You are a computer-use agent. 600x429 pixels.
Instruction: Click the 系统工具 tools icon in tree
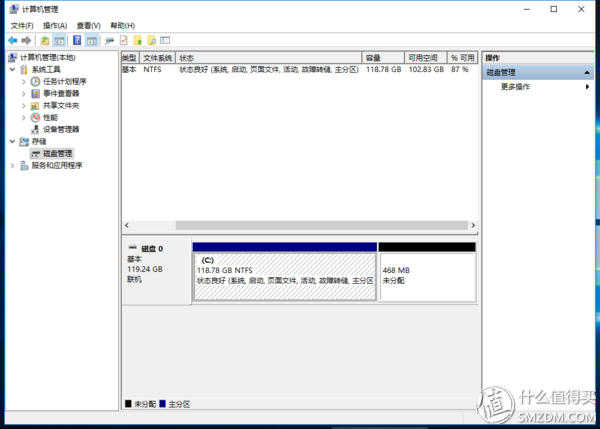pyautogui.click(x=24, y=70)
